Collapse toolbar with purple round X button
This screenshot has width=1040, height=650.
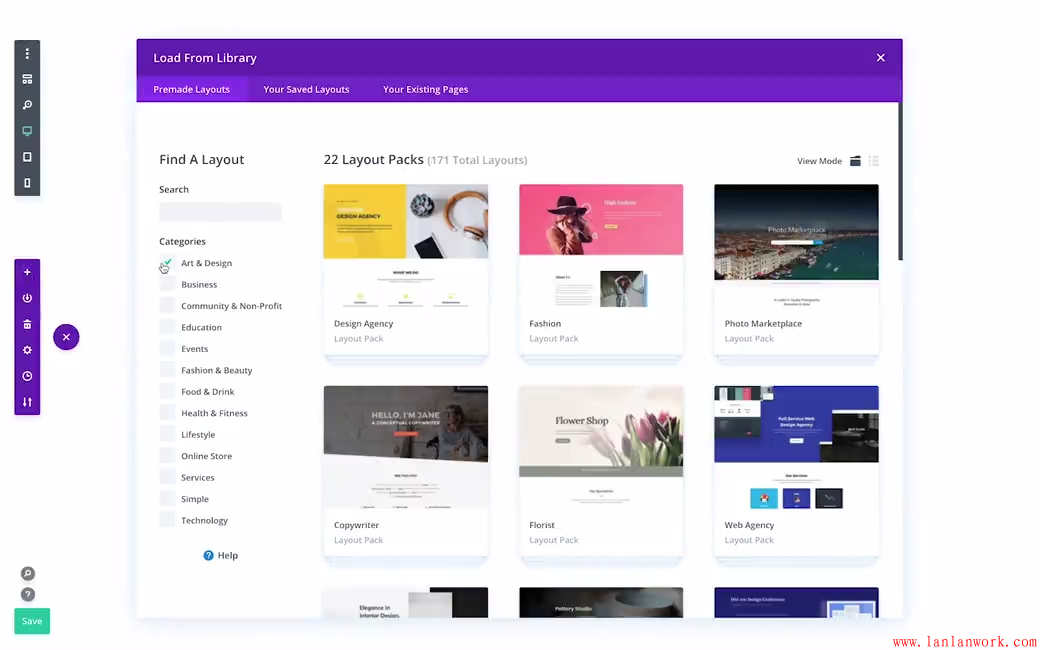click(66, 337)
